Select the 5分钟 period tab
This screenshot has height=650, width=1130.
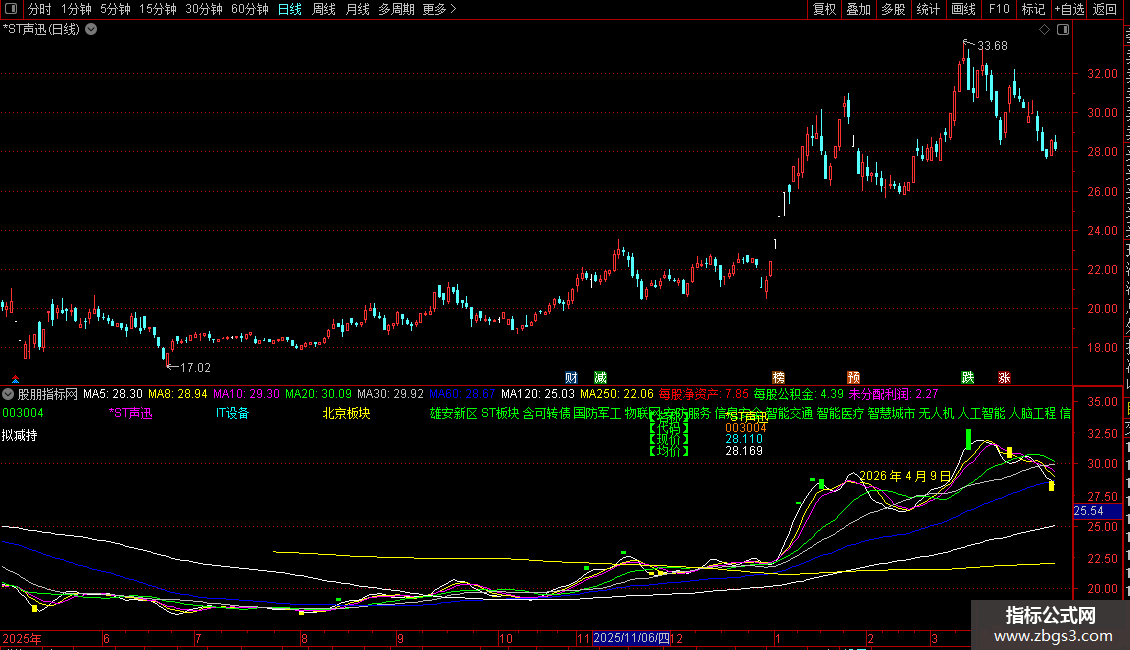115,9
